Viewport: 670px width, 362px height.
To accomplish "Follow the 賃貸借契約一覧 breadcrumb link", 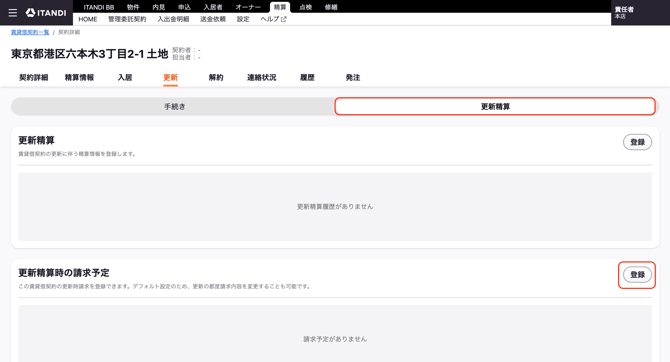I will click(30, 32).
